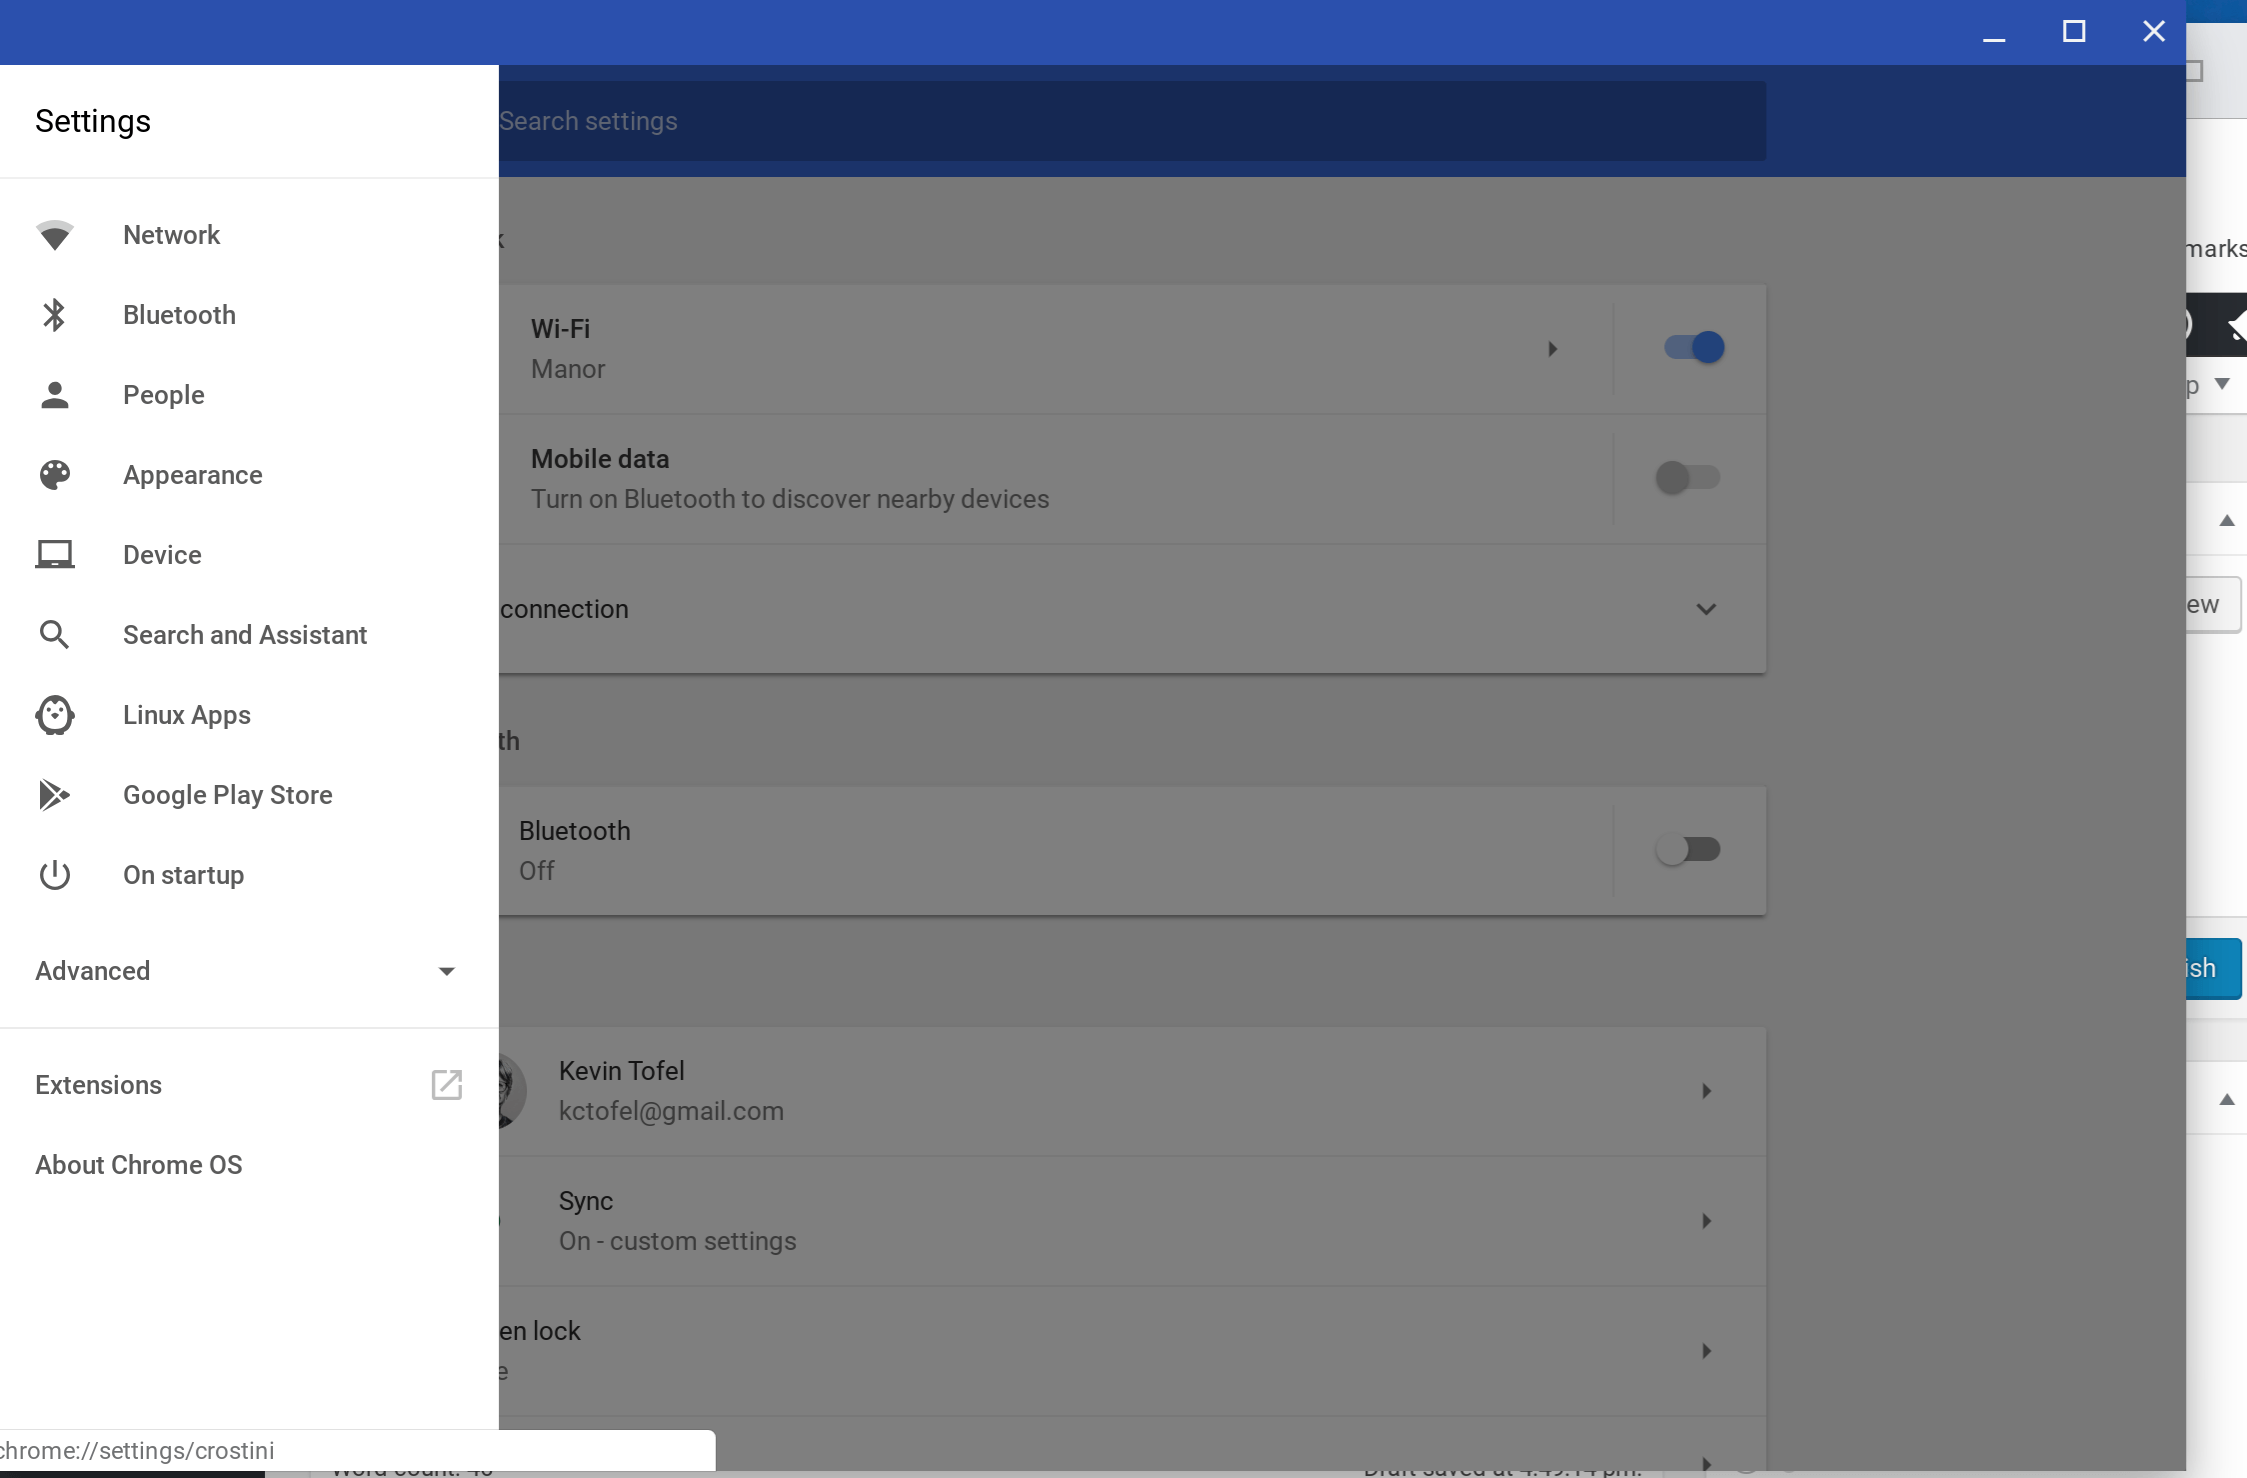Toggle the Wi-Fi switch on

[1693, 346]
